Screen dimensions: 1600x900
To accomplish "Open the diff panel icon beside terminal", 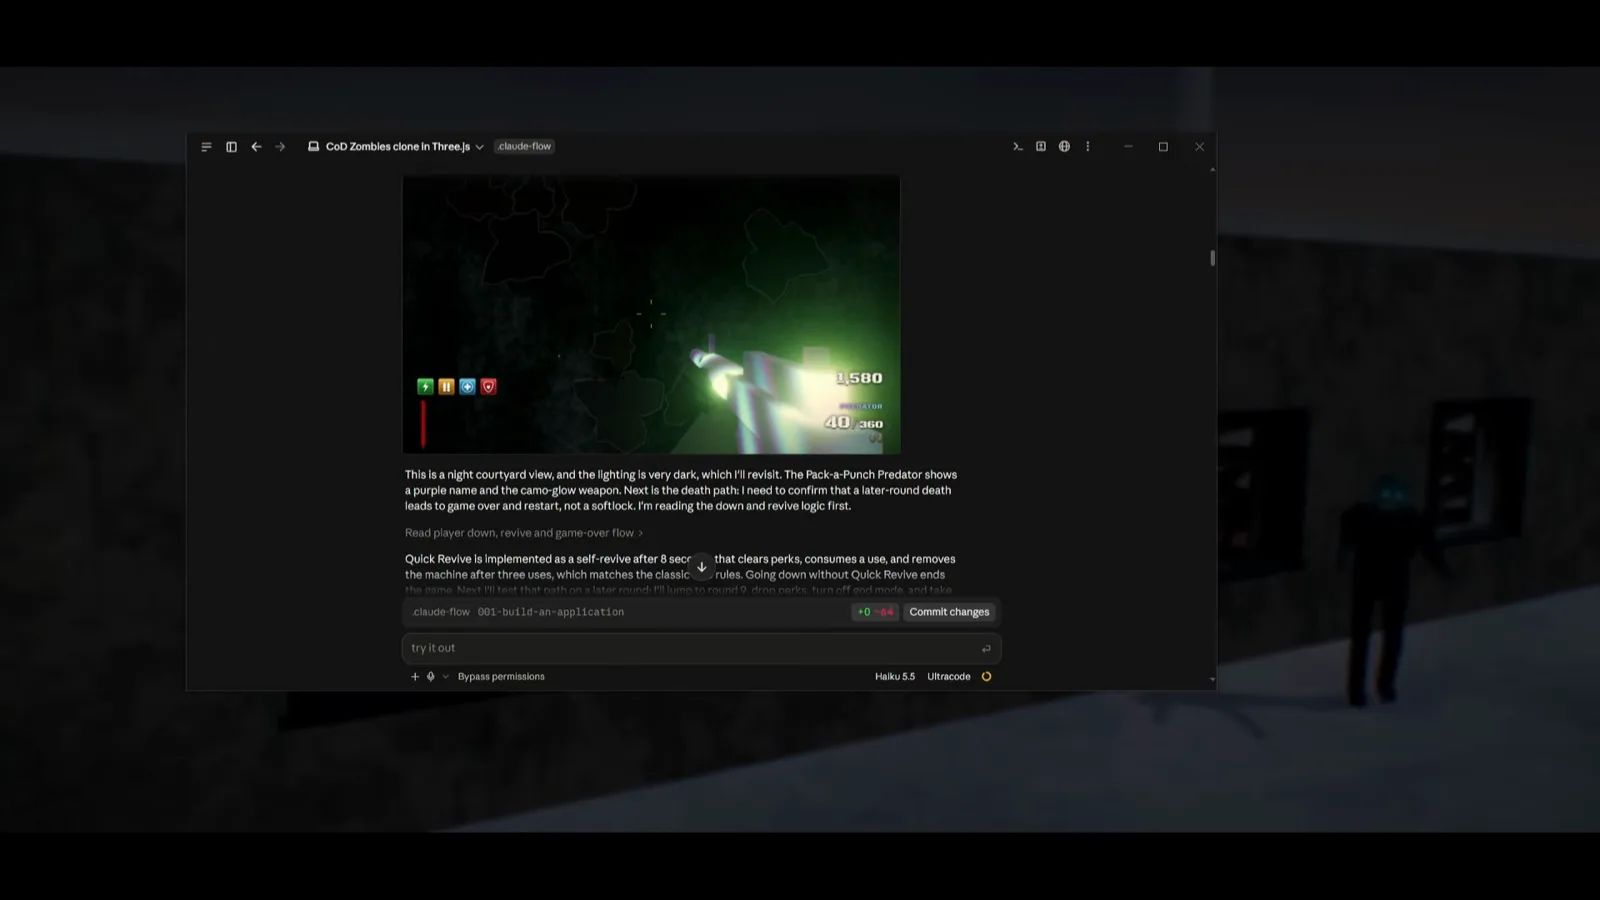I will pyautogui.click(x=1041, y=147).
